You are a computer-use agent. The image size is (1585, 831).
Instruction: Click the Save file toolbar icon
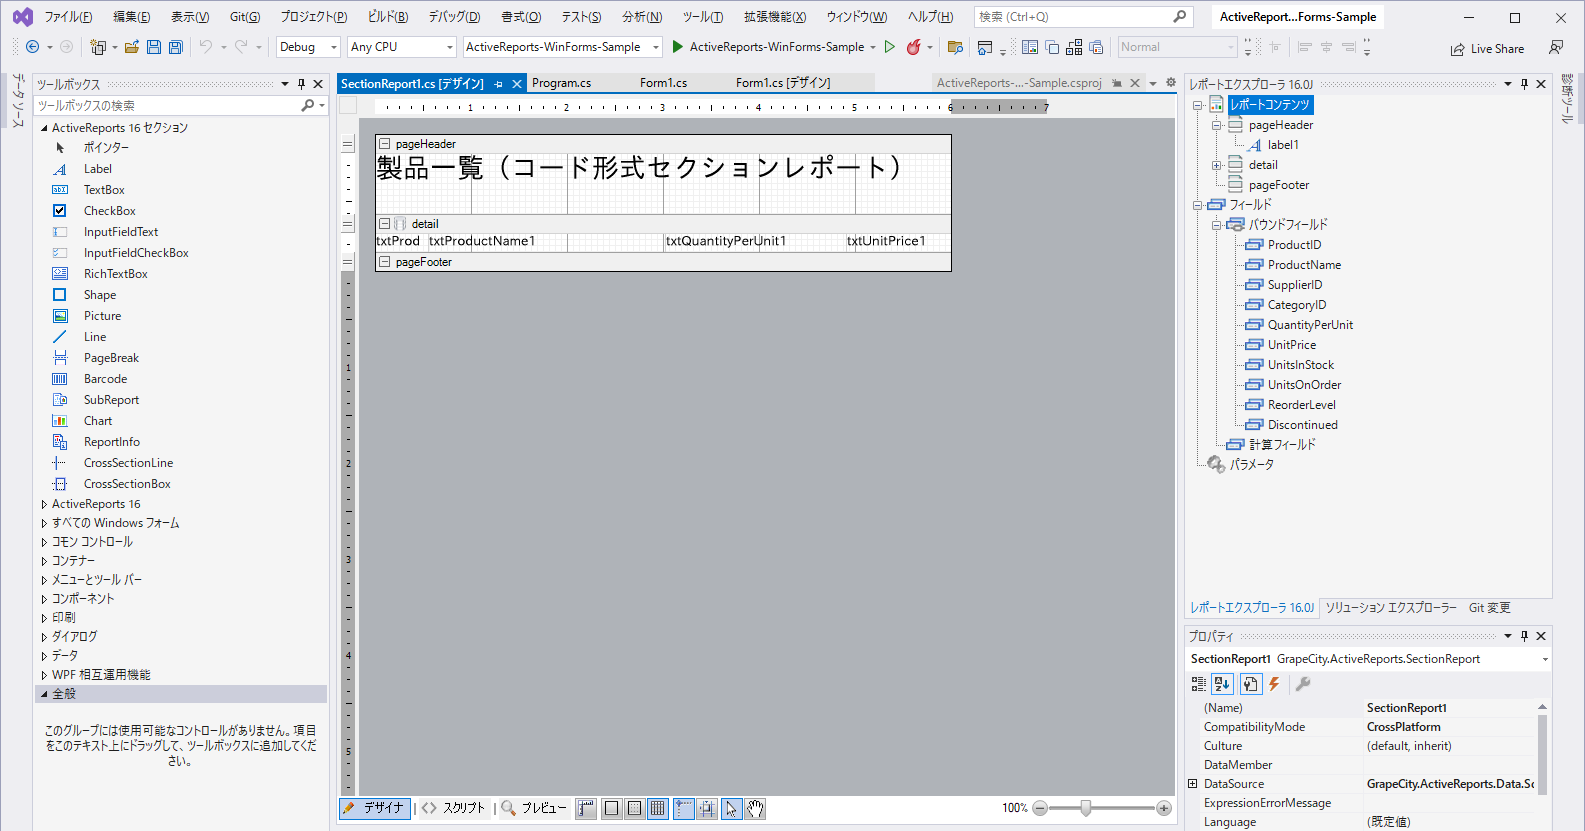(154, 47)
